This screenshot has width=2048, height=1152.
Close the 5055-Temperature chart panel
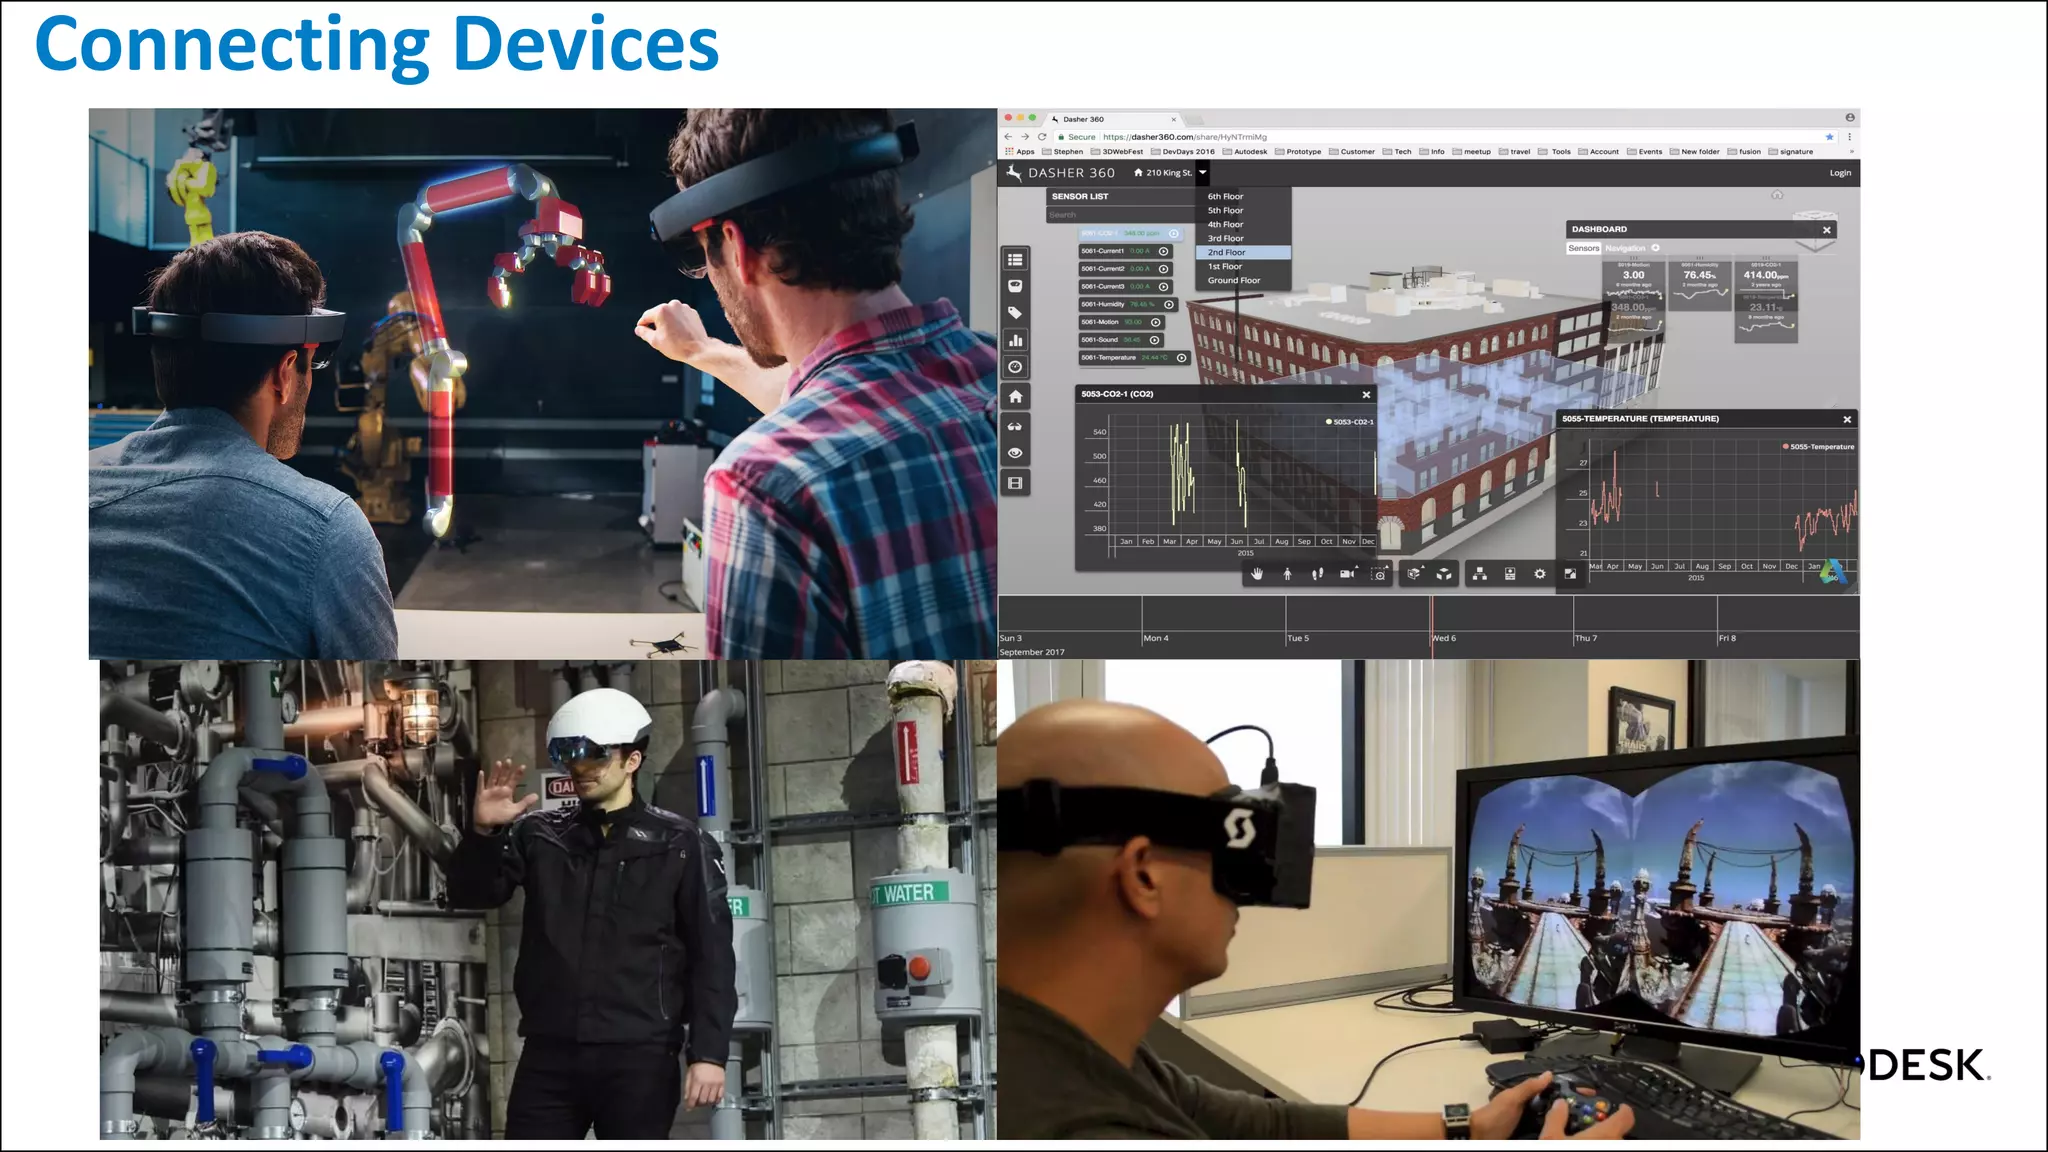pos(1847,420)
